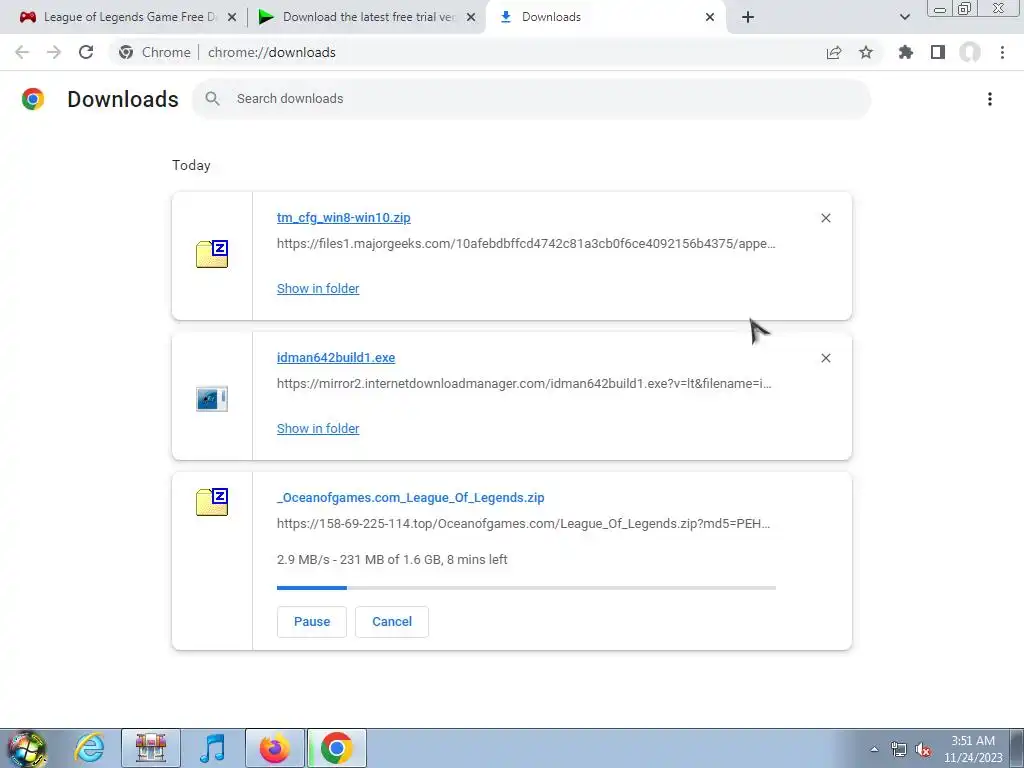Click the Chrome taskbar icon

(336, 748)
